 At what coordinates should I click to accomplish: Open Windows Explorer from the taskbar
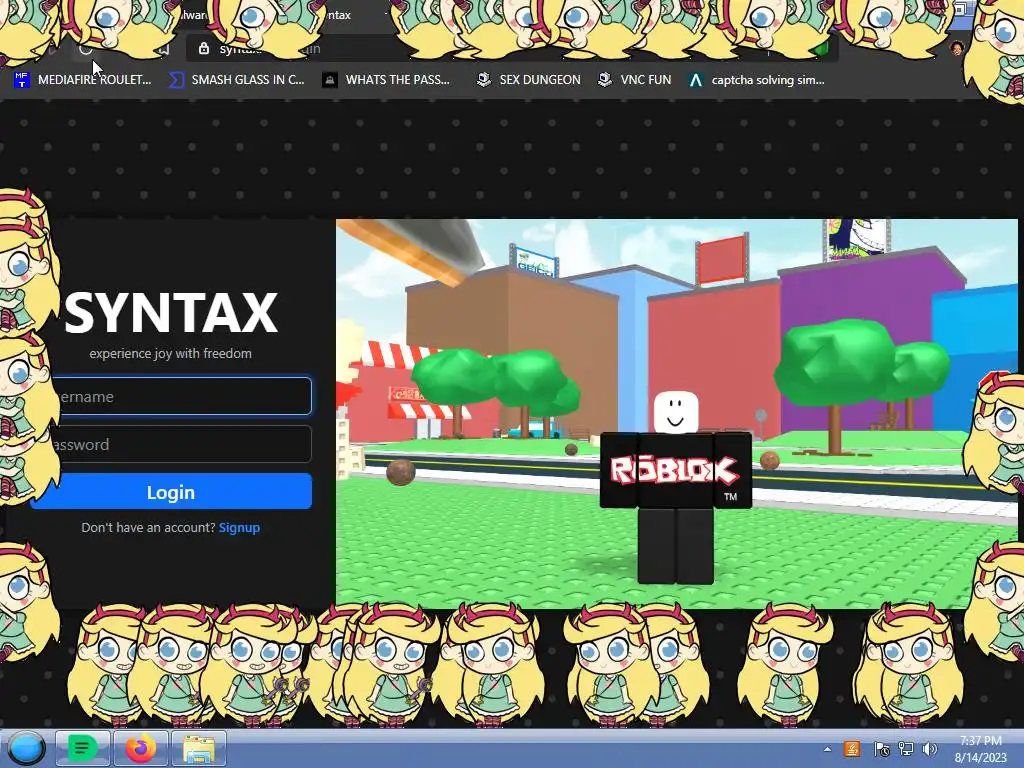199,748
